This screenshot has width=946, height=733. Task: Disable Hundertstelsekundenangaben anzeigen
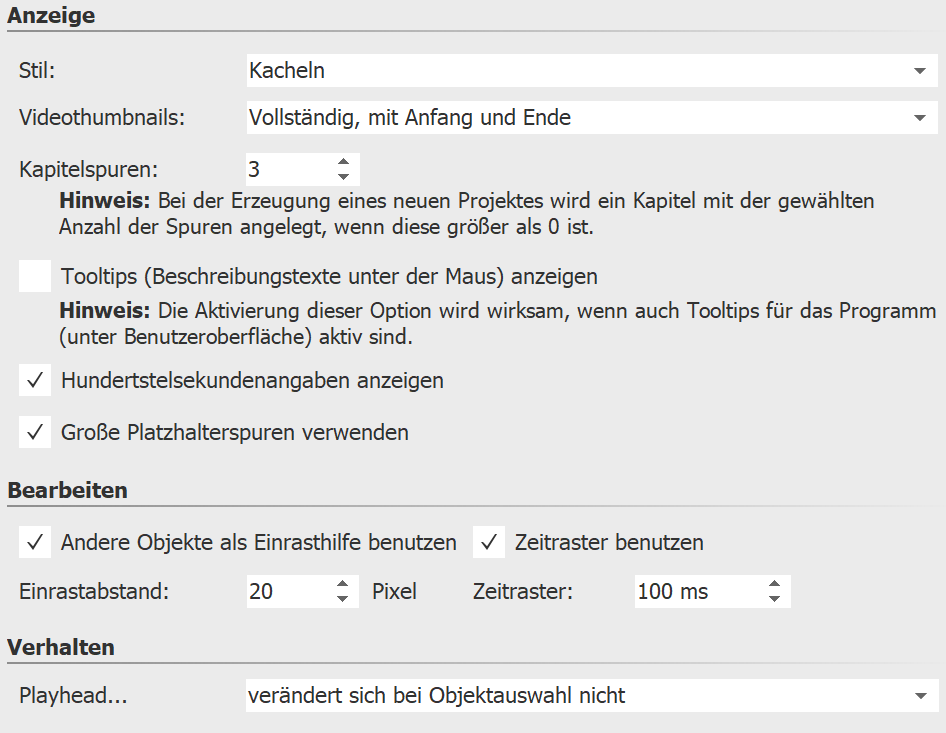pos(34,380)
